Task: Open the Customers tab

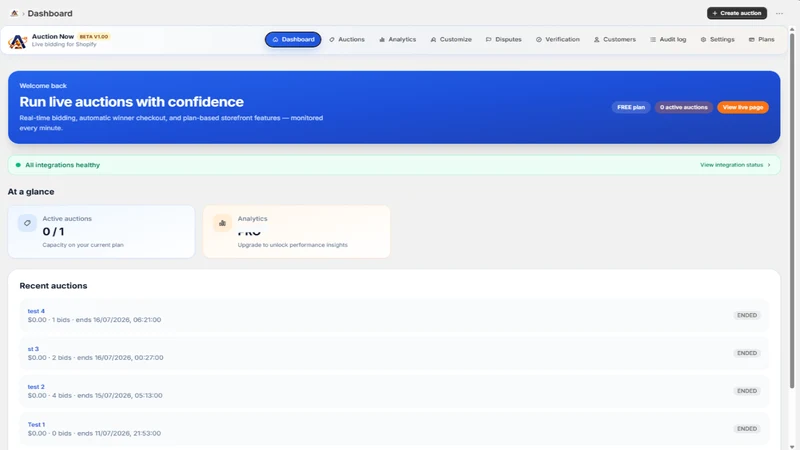Action: (x=615, y=39)
